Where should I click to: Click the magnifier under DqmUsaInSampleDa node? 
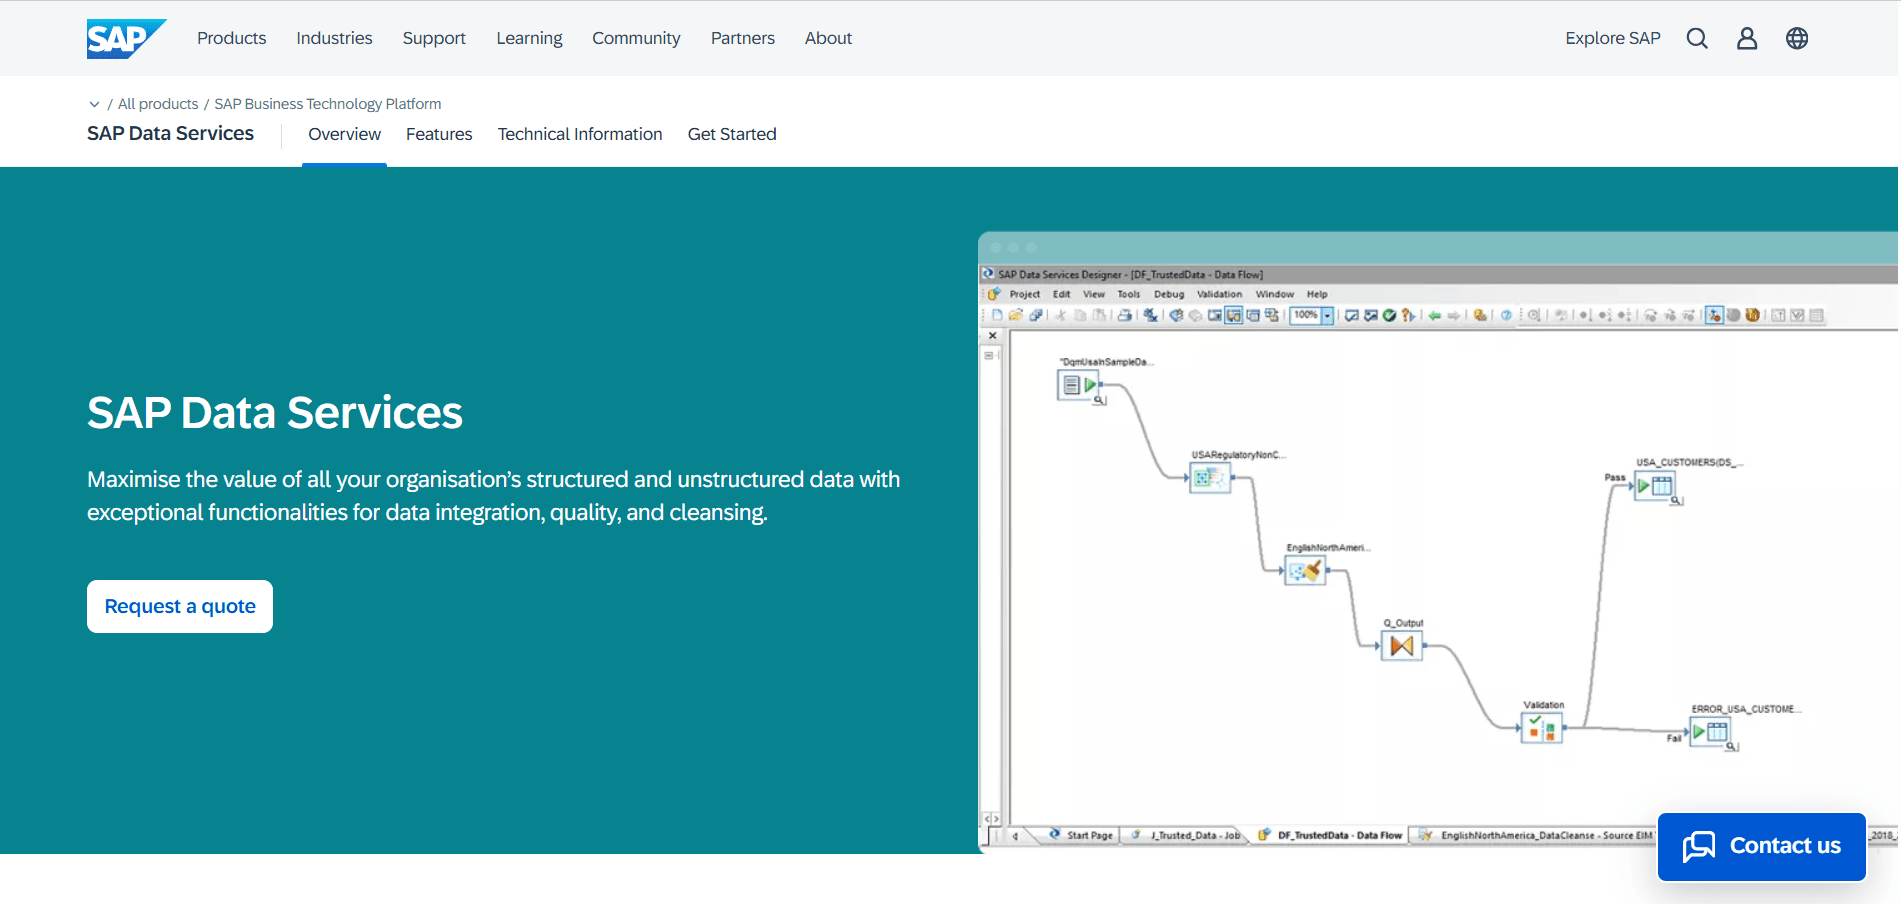[1100, 400]
